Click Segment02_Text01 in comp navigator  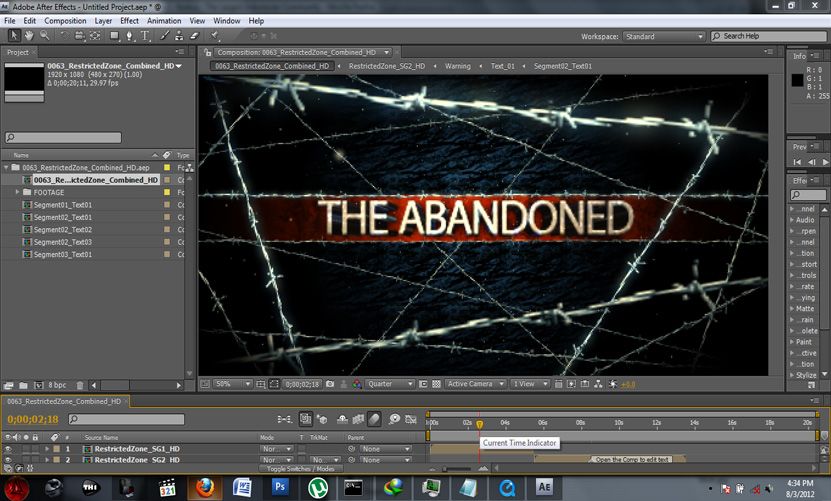pos(563,66)
